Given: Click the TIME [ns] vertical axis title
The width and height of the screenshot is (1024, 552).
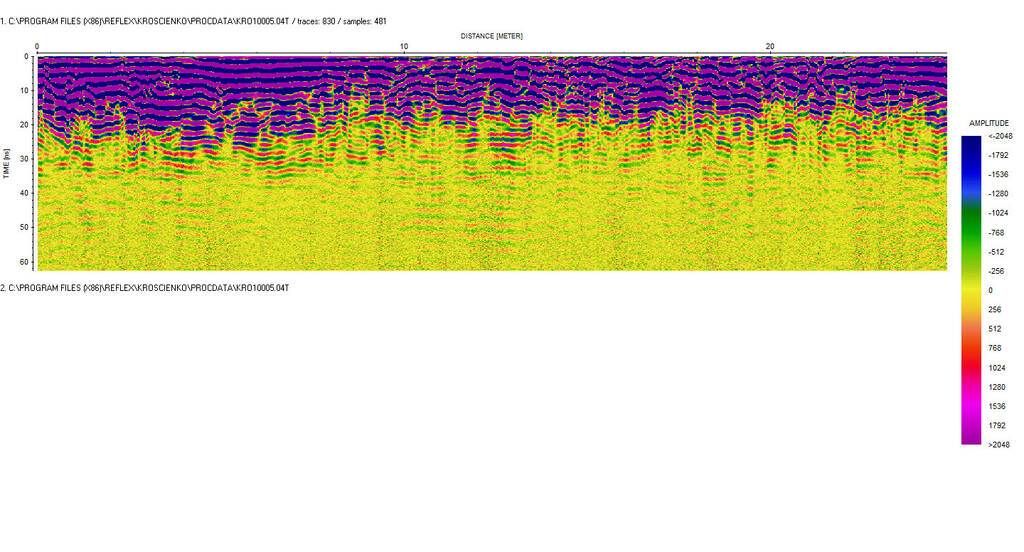Looking at the screenshot, I should pyautogui.click(x=7, y=163).
